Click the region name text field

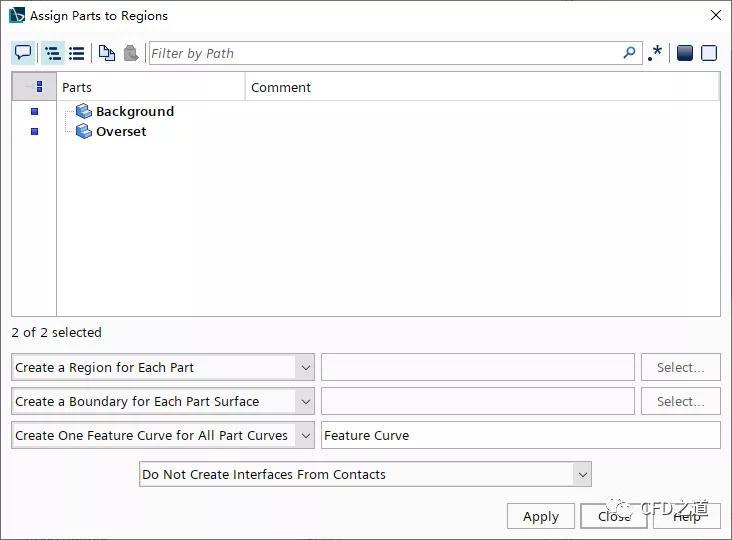click(x=478, y=367)
